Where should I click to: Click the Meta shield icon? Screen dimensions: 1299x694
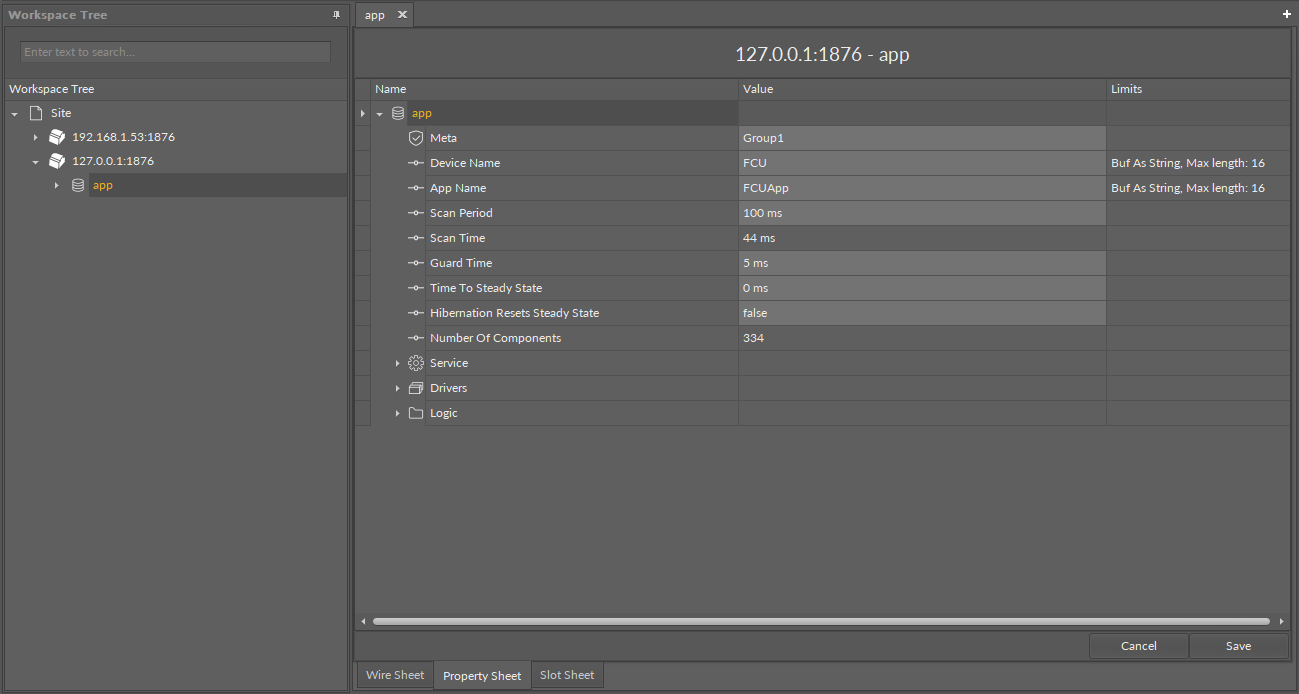point(416,138)
